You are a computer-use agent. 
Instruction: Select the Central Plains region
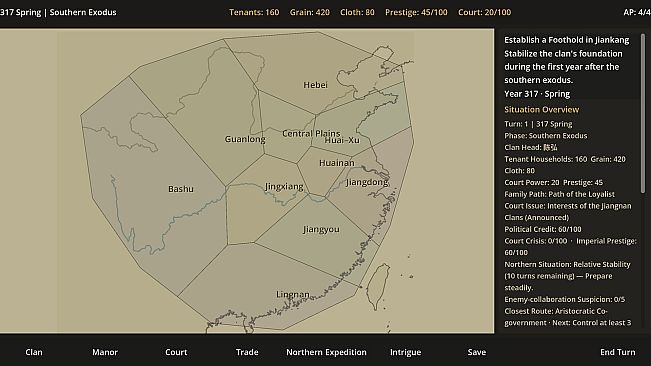point(311,133)
